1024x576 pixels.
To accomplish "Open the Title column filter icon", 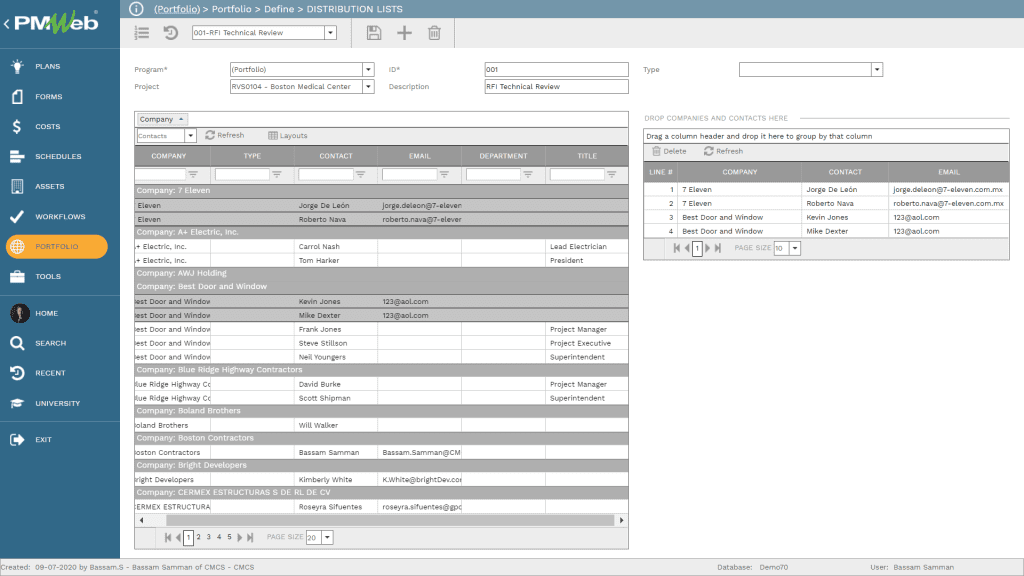I will click(611, 174).
